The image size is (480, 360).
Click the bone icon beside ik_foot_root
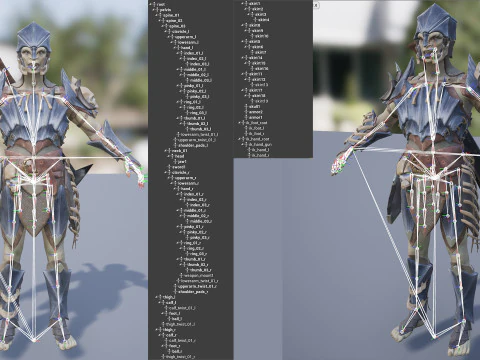point(244,123)
